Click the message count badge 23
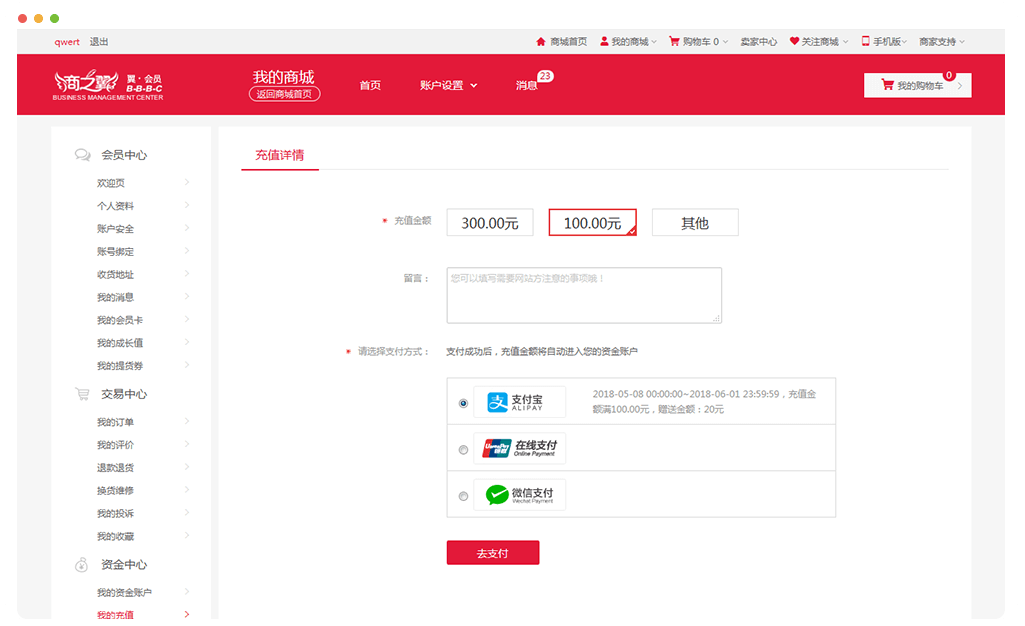Screen dimensions: 1025x626 click(545, 76)
